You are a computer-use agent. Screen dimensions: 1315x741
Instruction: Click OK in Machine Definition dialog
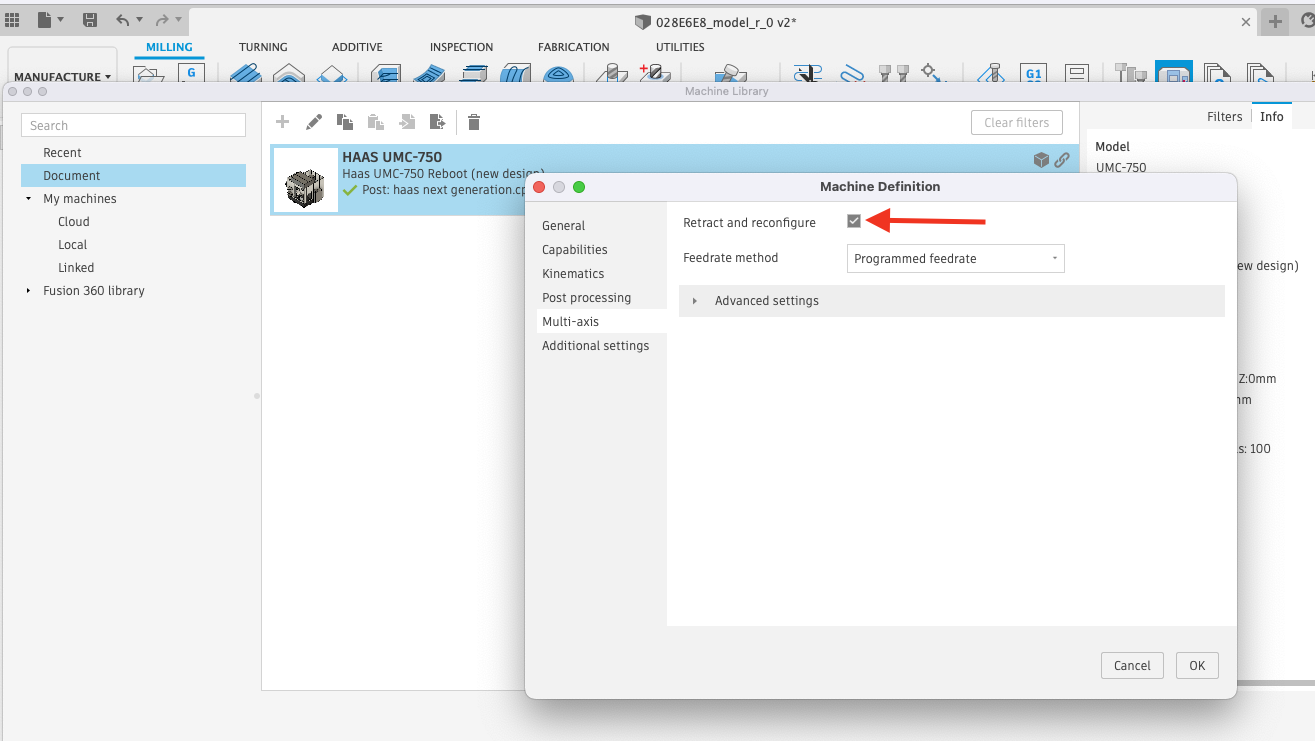[1197, 666]
